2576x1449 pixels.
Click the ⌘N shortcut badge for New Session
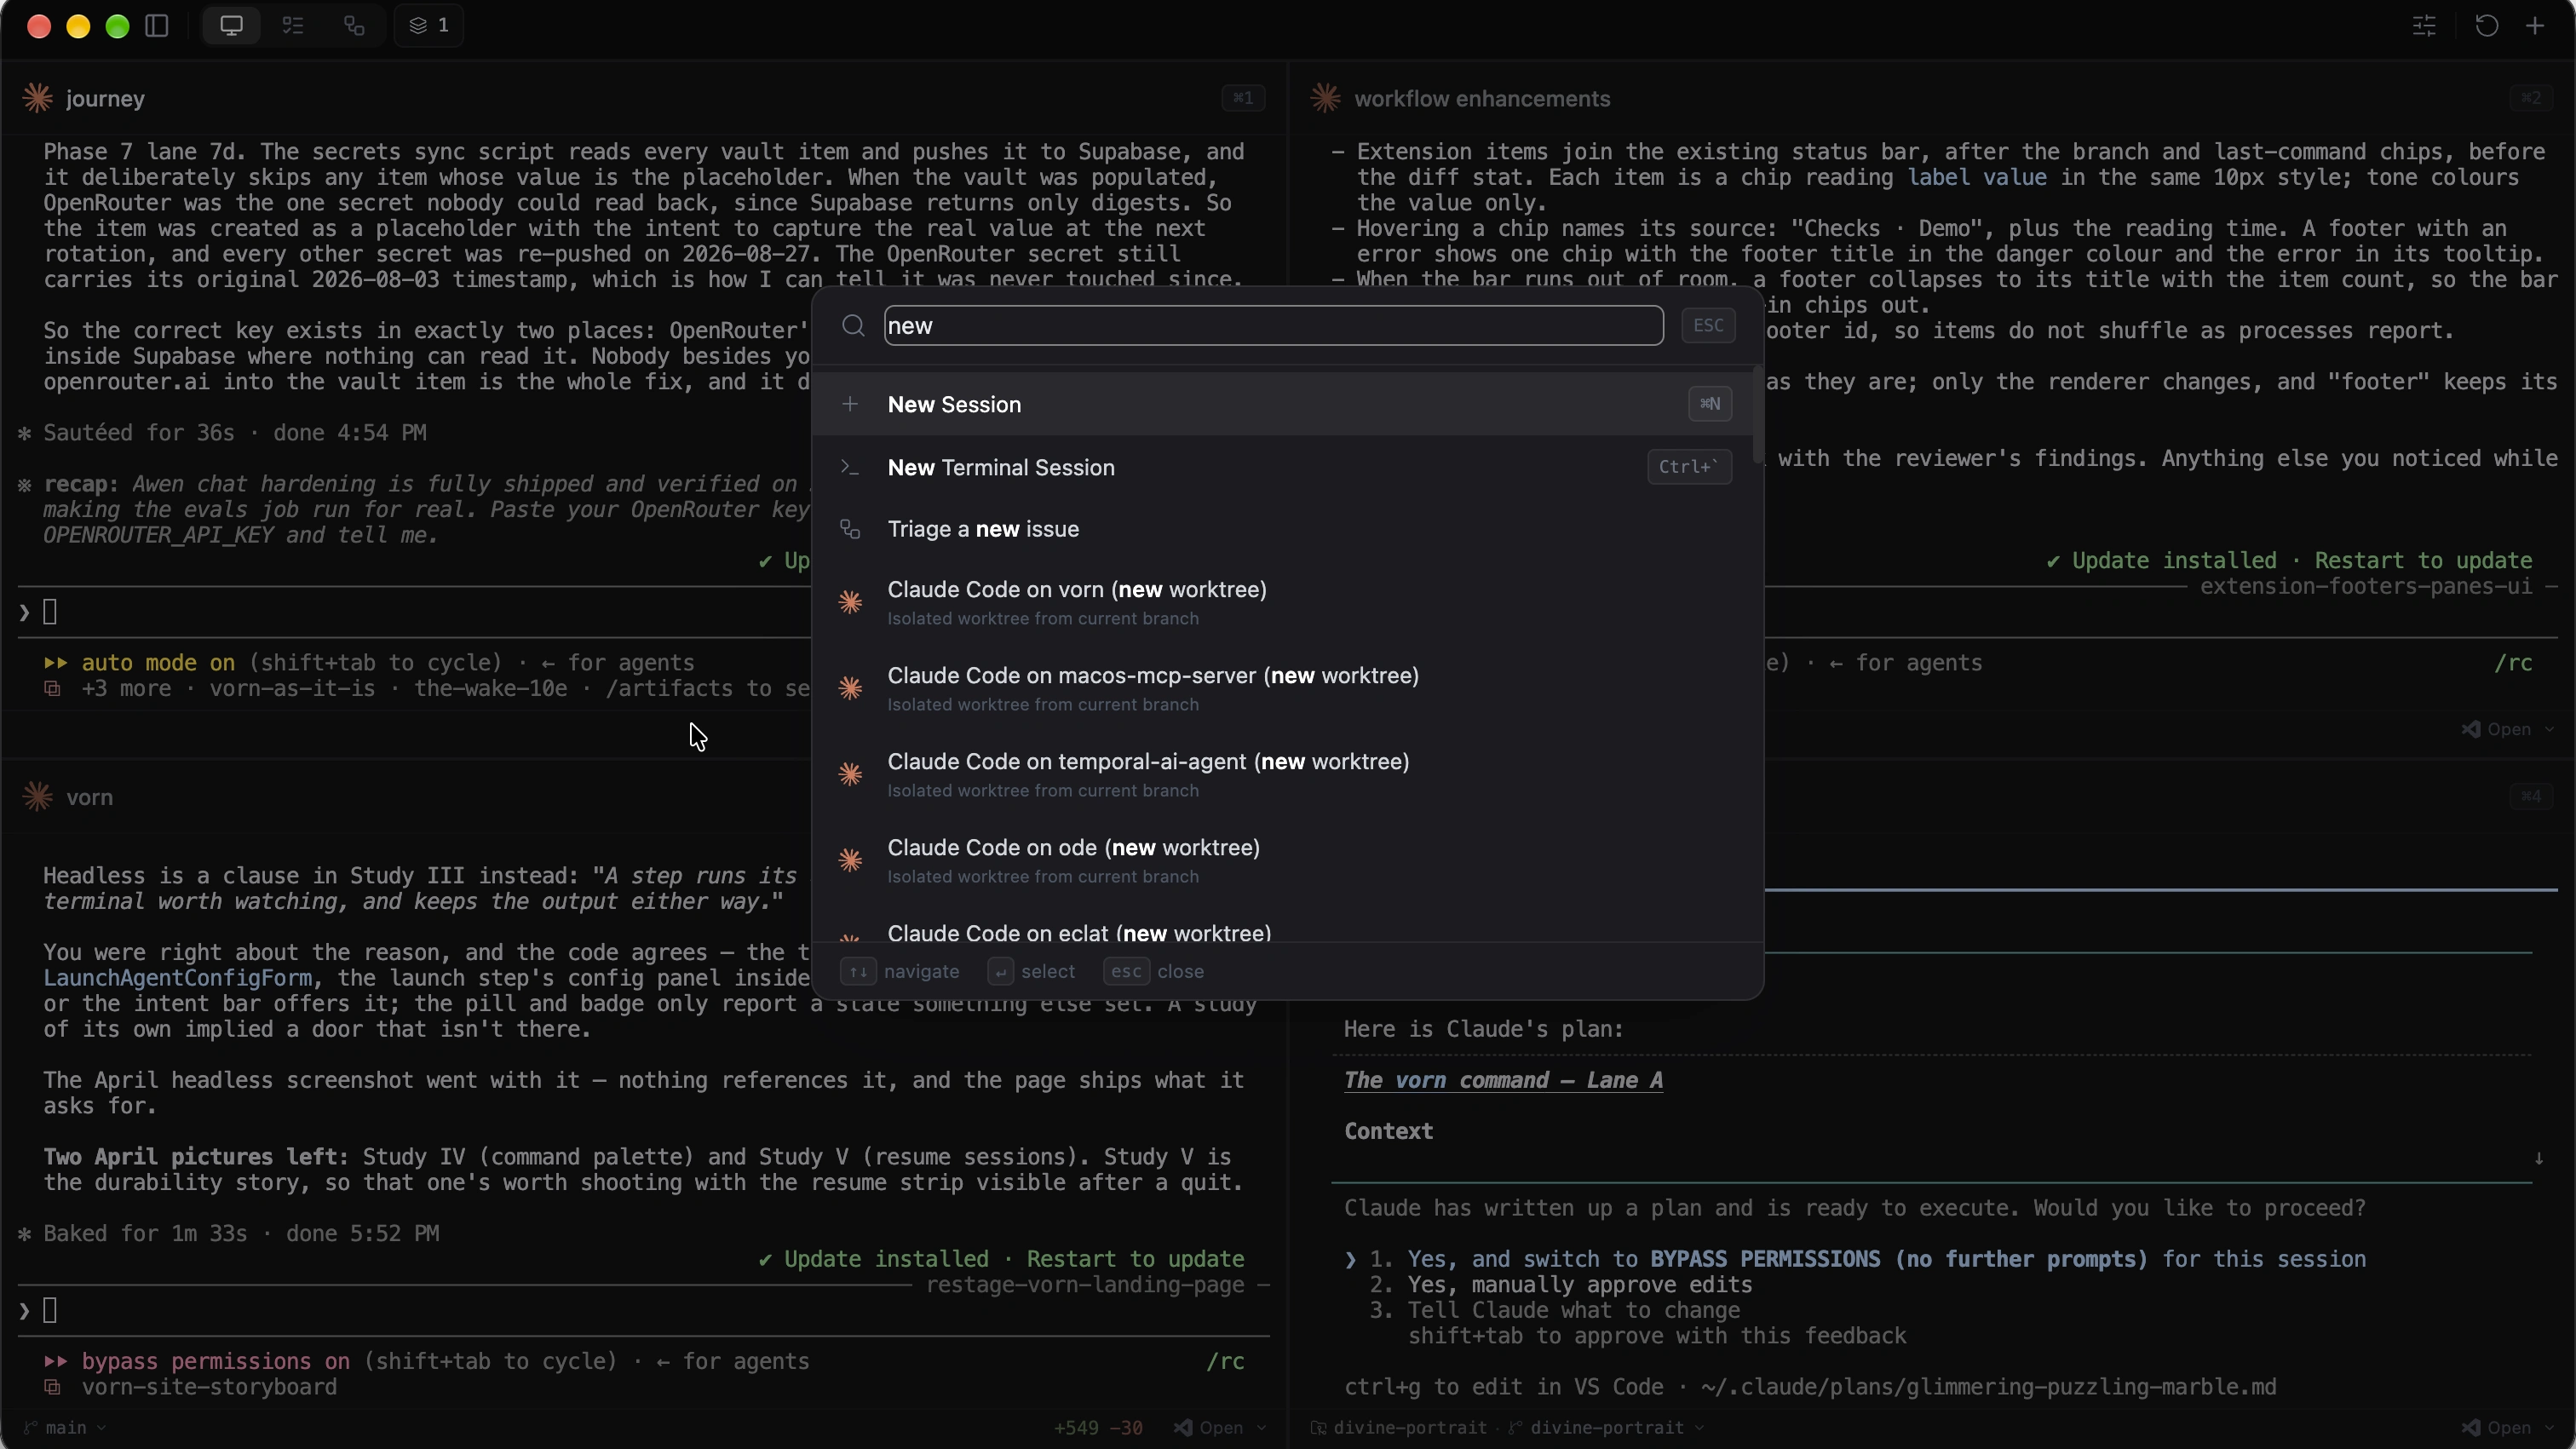[x=1710, y=404]
